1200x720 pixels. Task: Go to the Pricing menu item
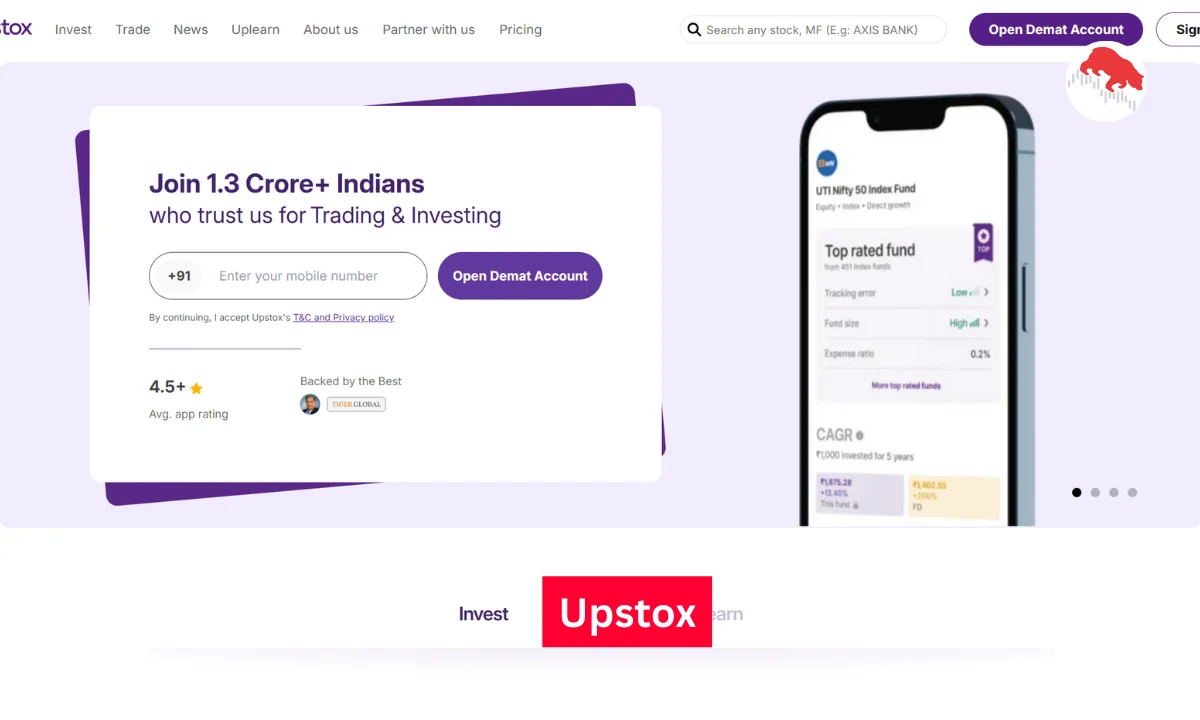click(x=520, y=30)
